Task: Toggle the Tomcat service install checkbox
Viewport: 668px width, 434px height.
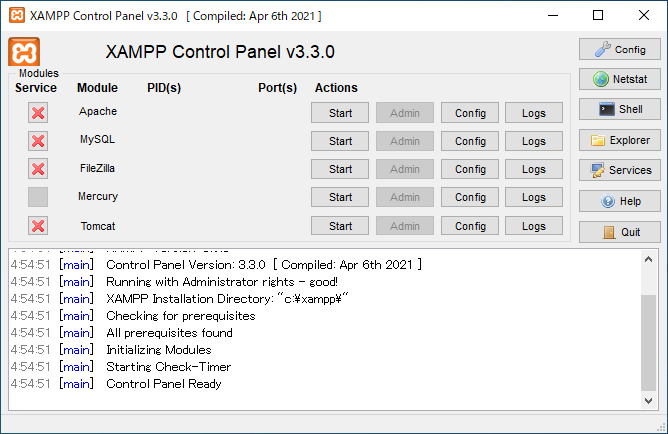Action: [38, 226]
